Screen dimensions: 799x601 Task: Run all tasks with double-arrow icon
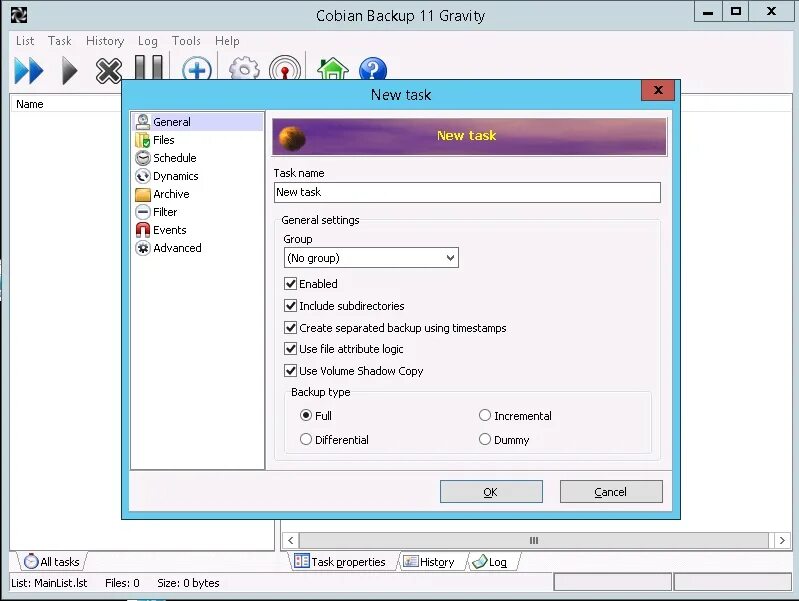(29, 70)
